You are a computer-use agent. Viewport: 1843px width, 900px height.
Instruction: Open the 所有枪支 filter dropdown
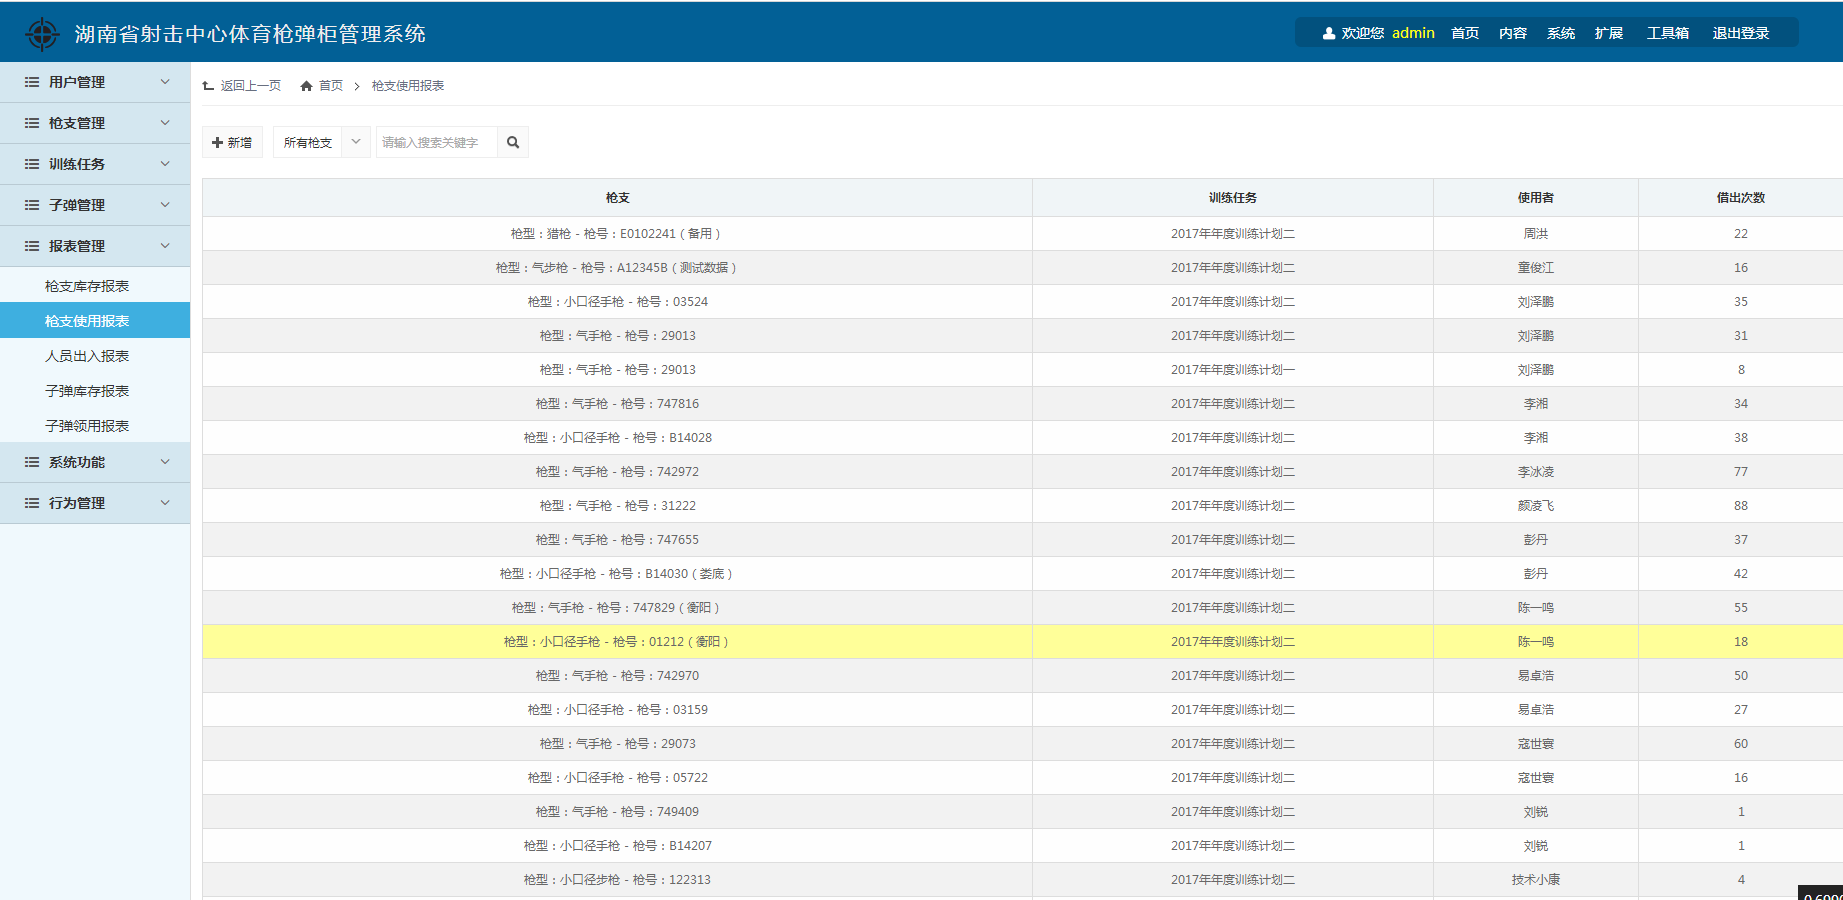(355, 142)
